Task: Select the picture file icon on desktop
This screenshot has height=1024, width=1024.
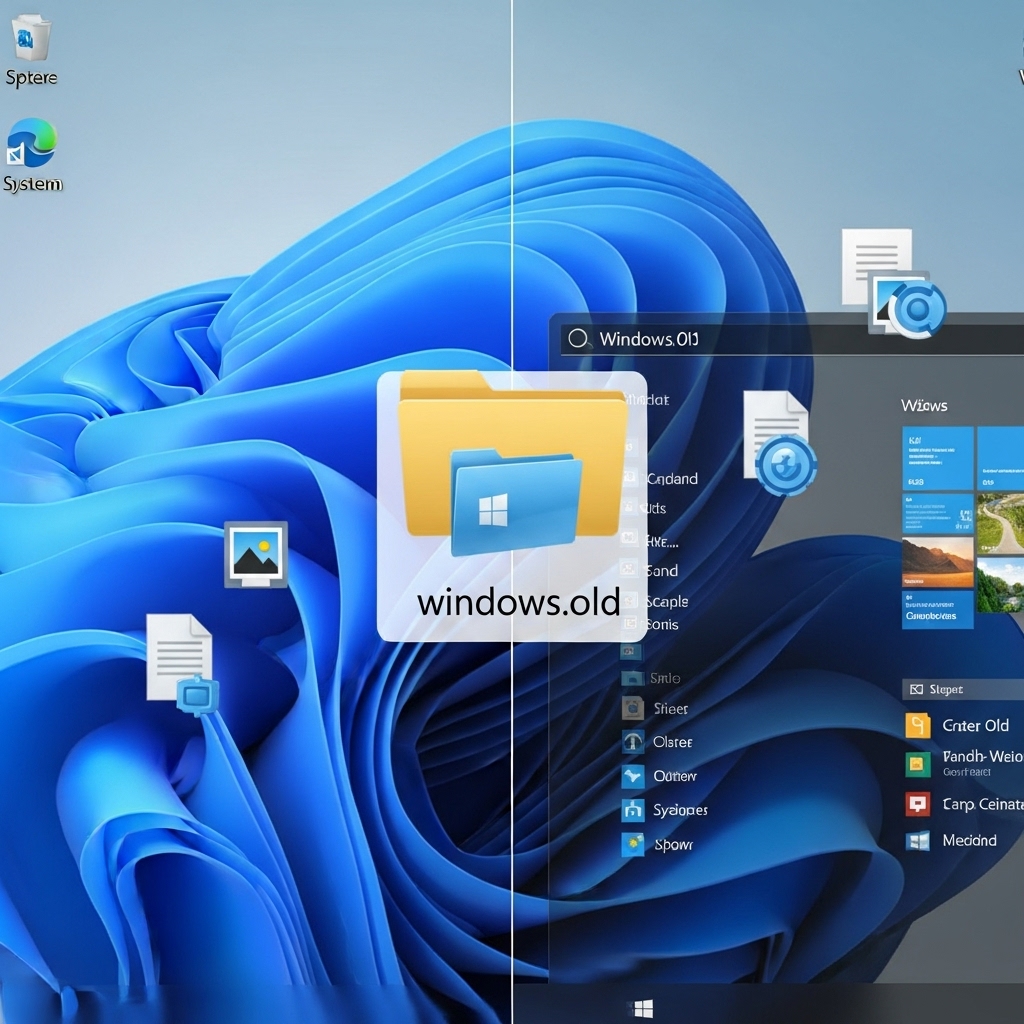Action: pos(256,554)
